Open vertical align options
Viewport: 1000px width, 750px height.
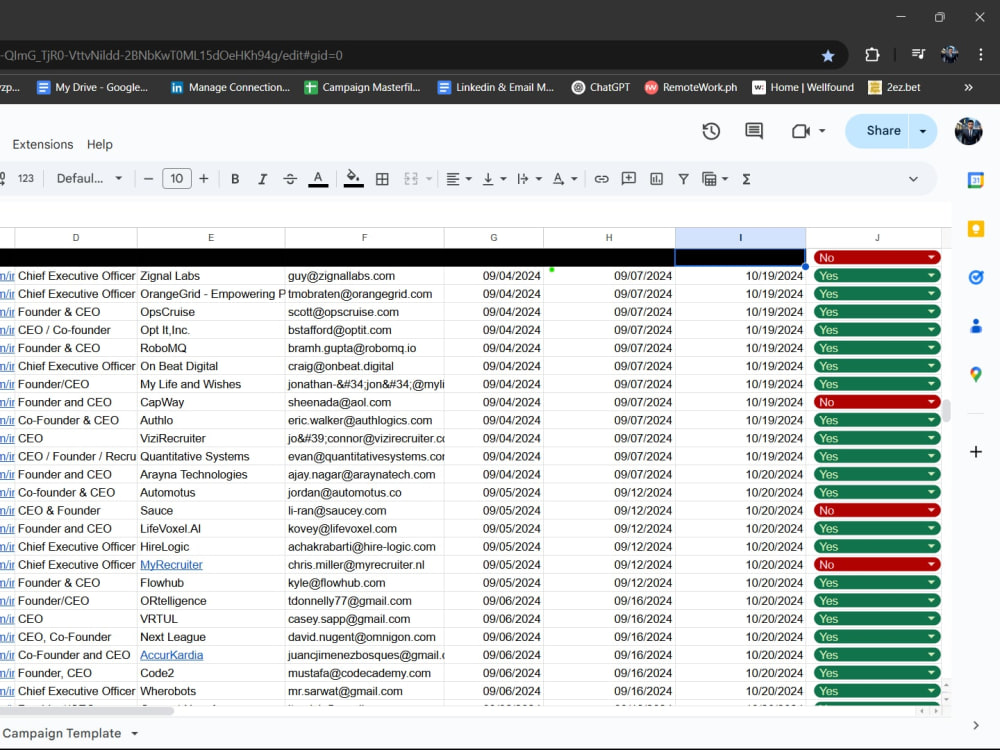(494, 179)
